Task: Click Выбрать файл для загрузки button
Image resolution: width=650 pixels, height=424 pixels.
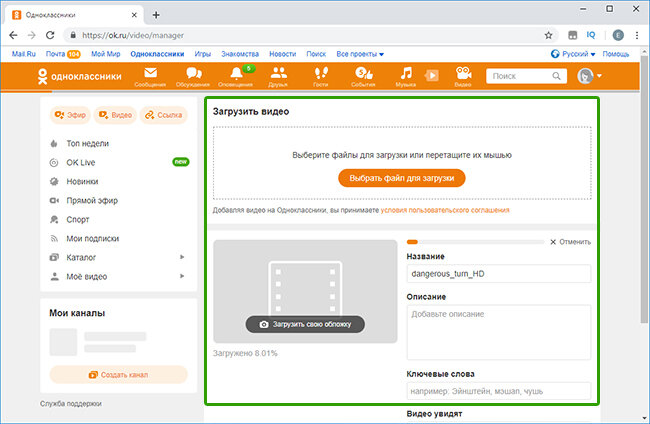Action: [402, 178]
